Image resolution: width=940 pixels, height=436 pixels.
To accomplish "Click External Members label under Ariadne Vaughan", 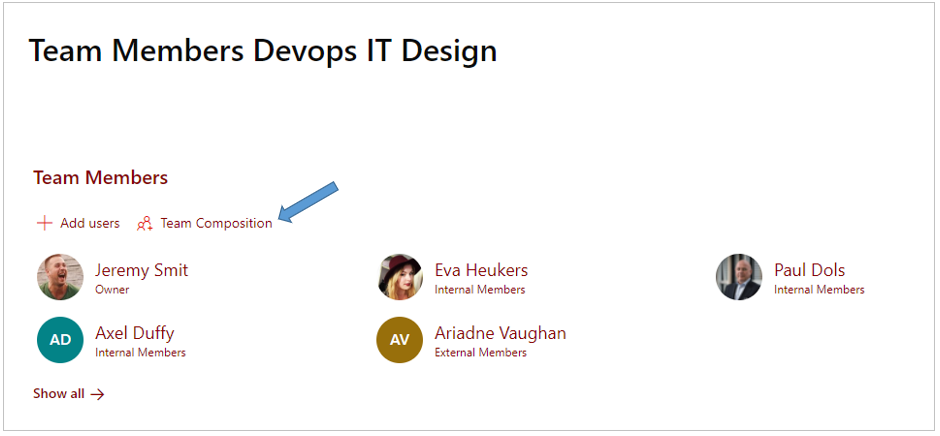I will pyautogui.click(x=481, y=353).
